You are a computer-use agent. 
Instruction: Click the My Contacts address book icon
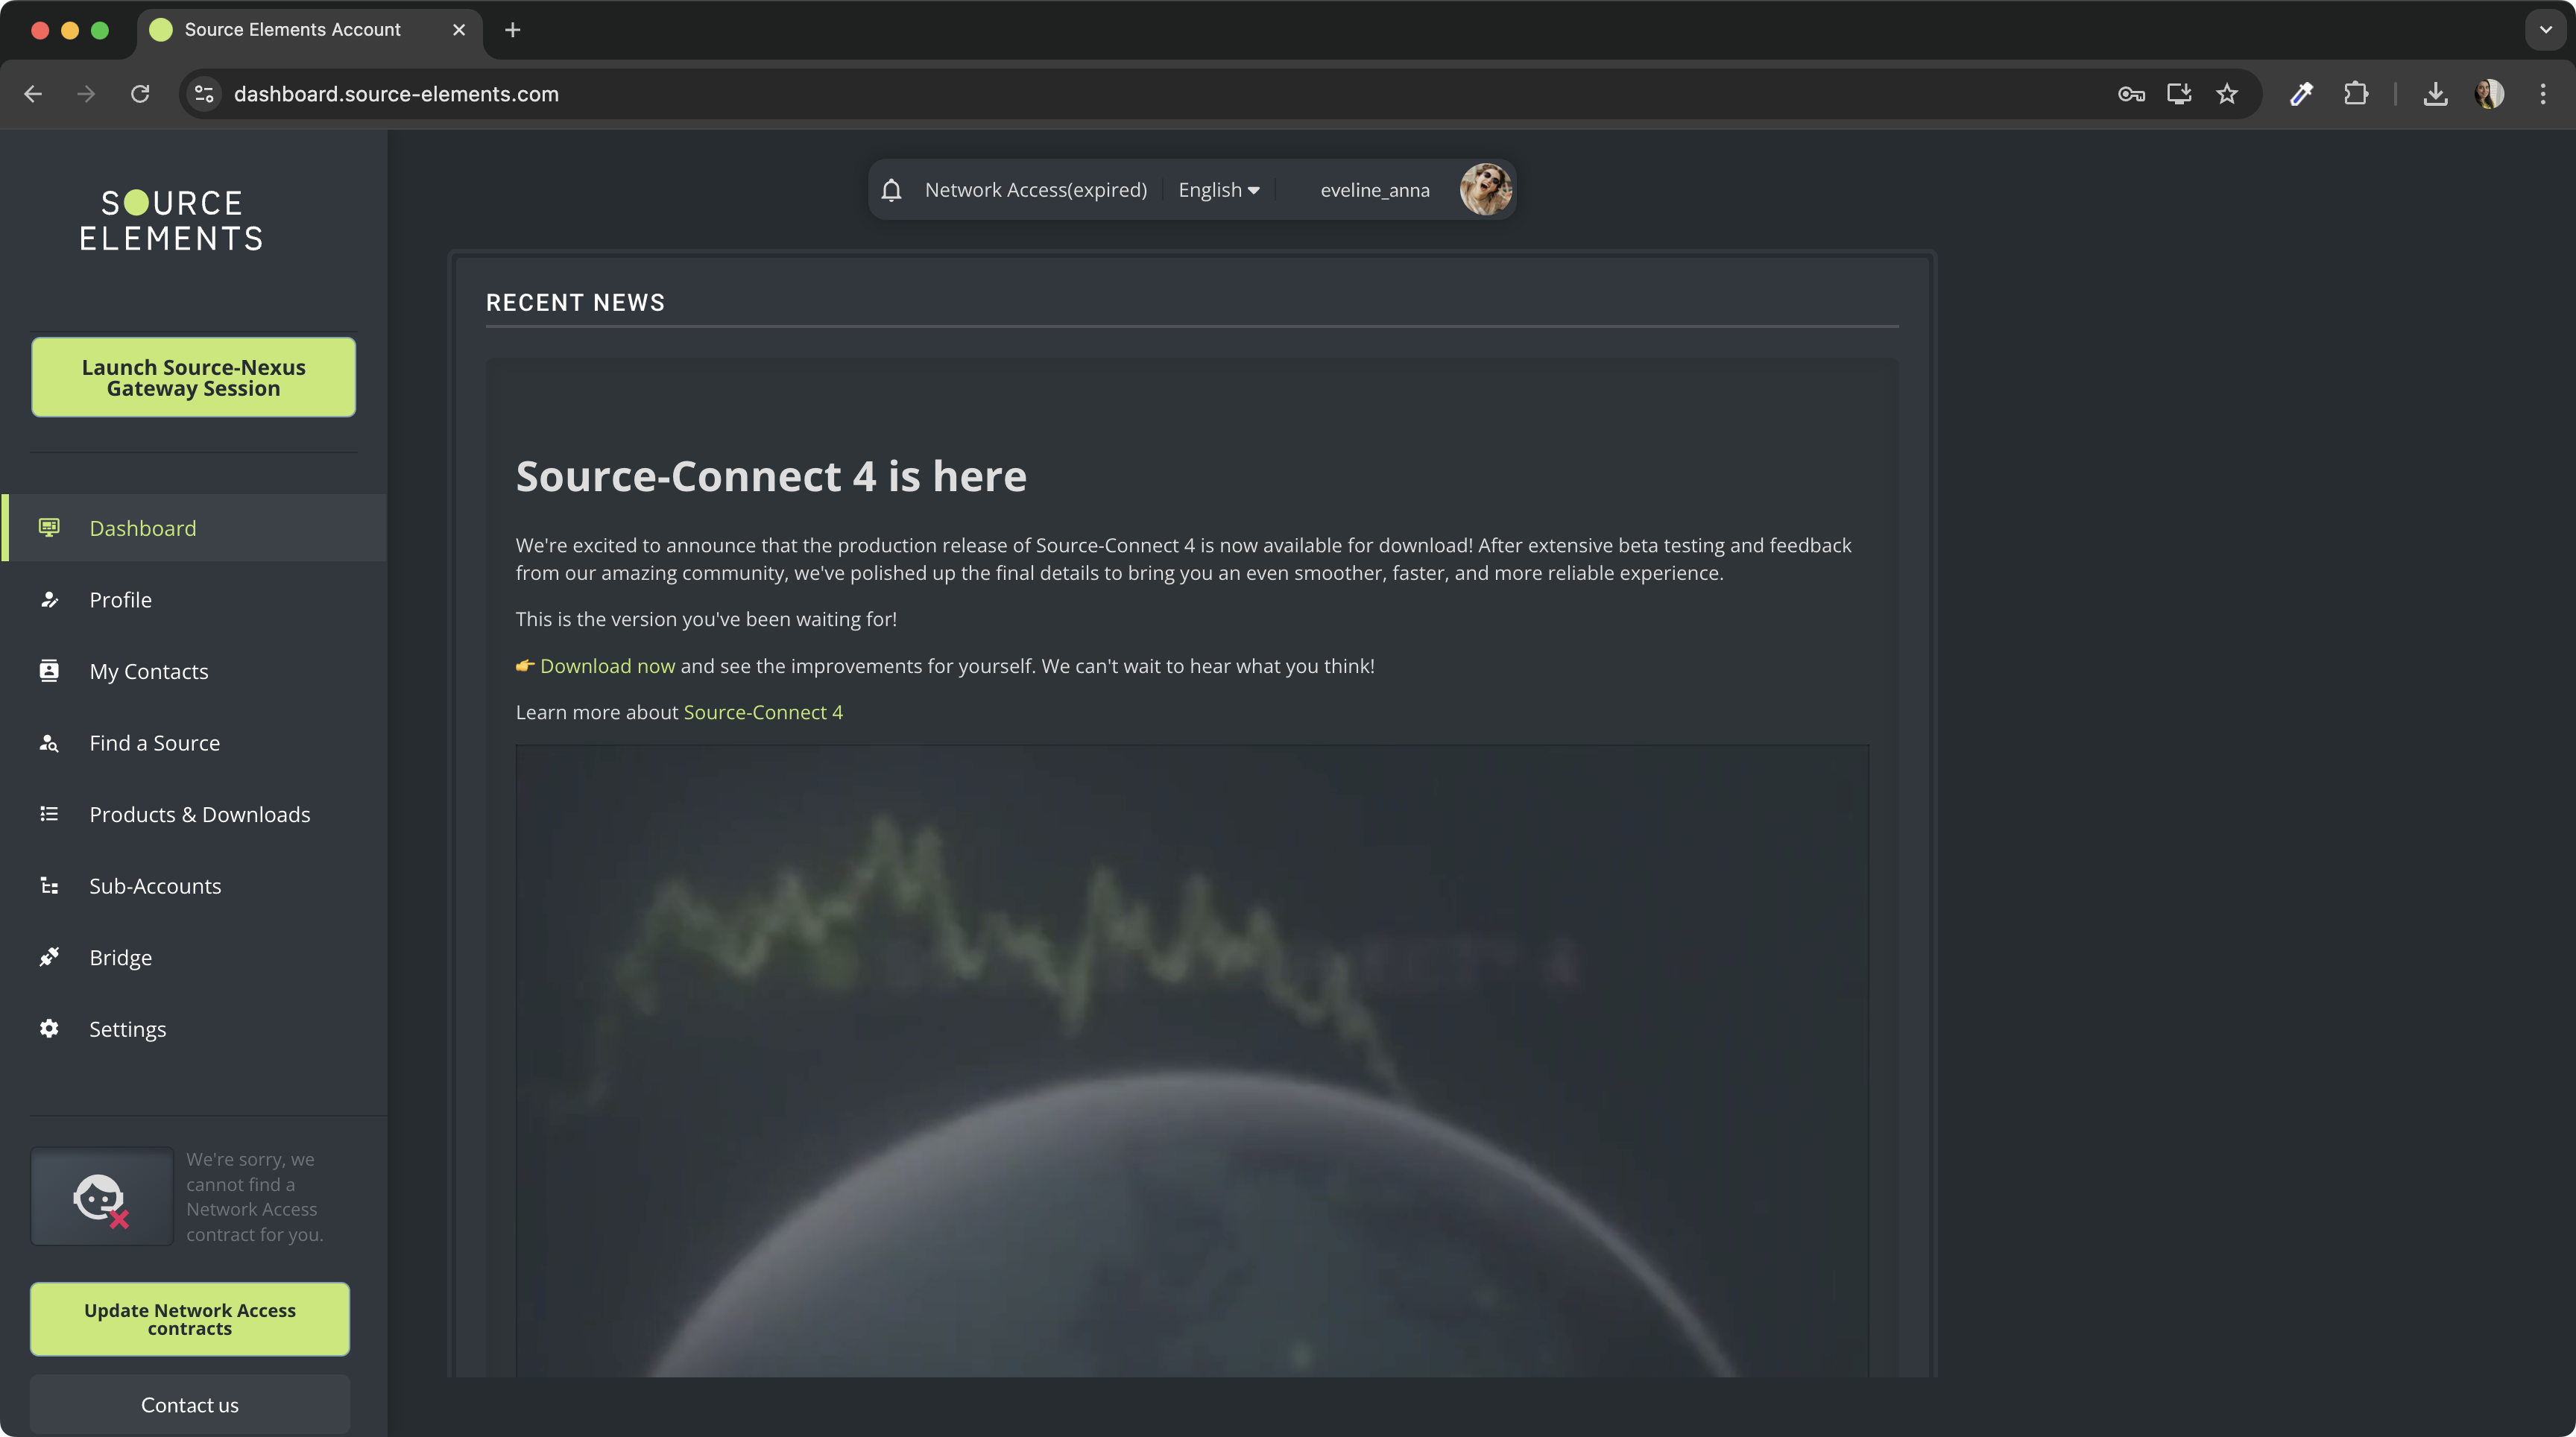pos(49,671)
